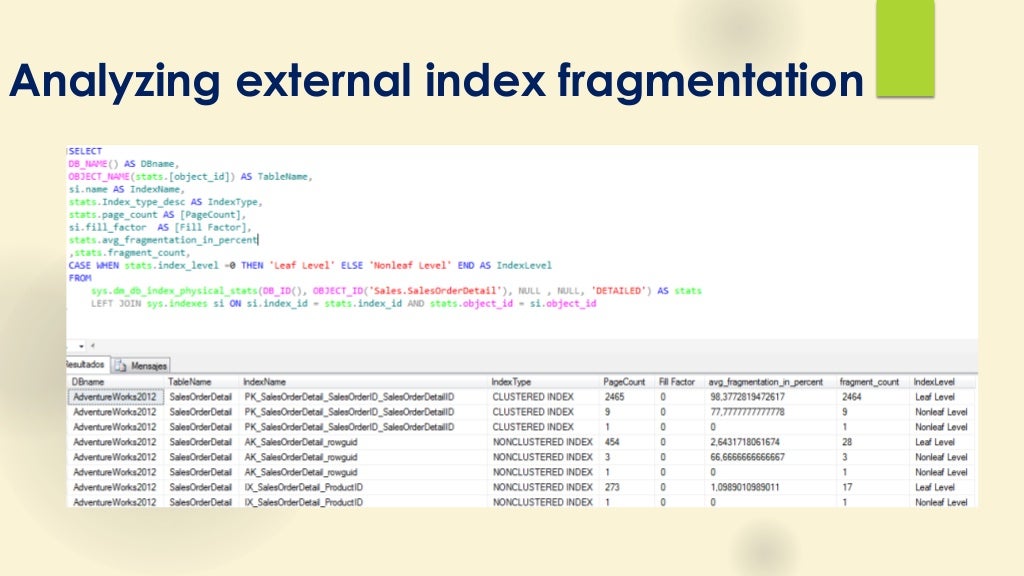Select fragment_count value 28
The height and width of the screenshot is (576, 1024).
[847, 442]
